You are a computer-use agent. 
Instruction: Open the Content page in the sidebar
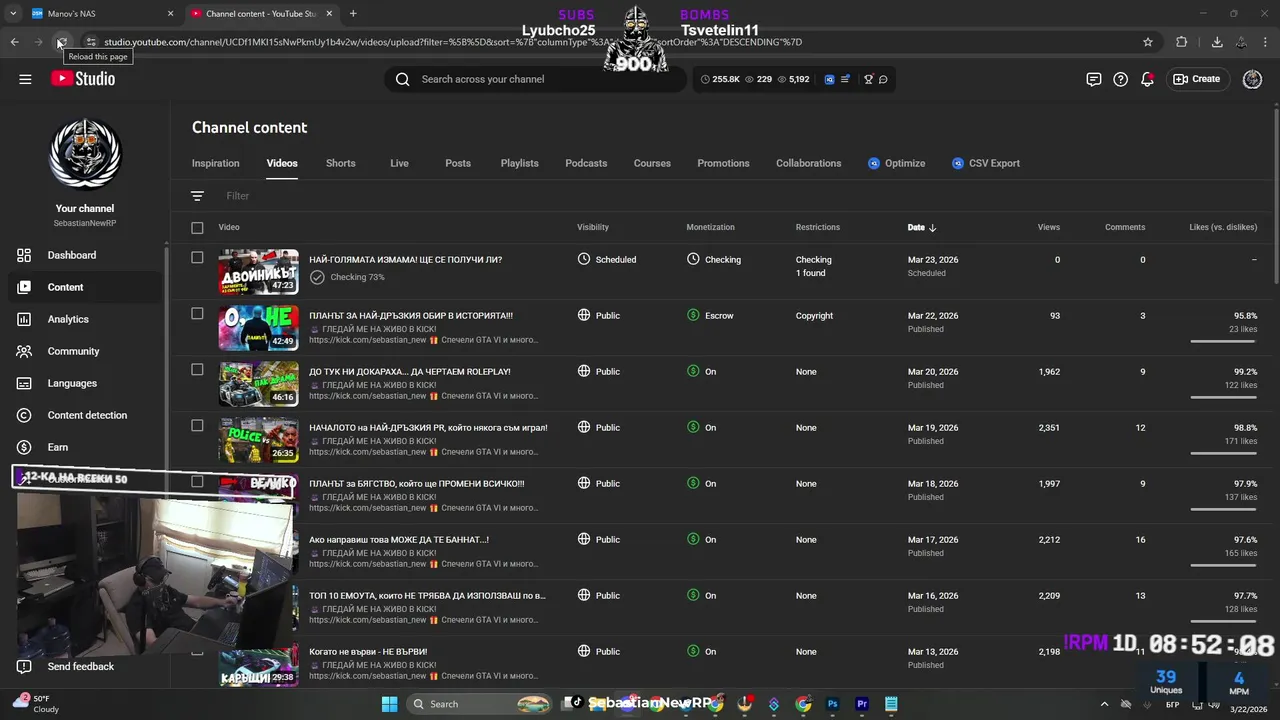[x=84, y=287]
